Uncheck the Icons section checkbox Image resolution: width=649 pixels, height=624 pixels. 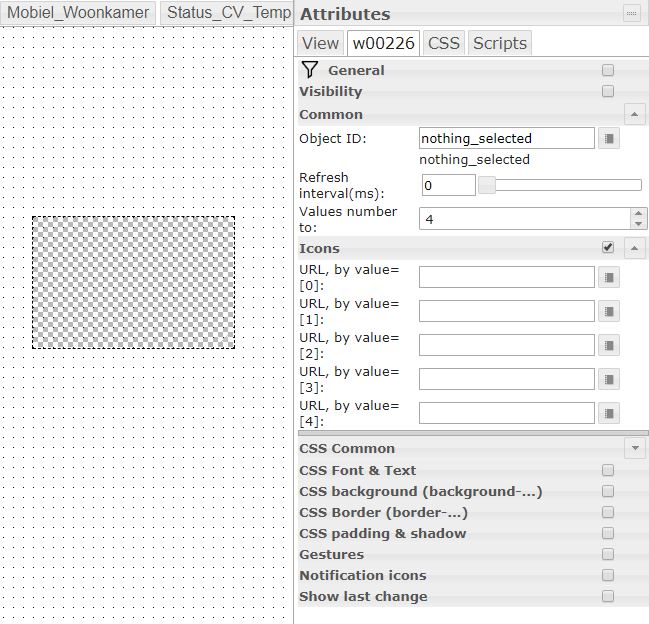tap(608, 248)
